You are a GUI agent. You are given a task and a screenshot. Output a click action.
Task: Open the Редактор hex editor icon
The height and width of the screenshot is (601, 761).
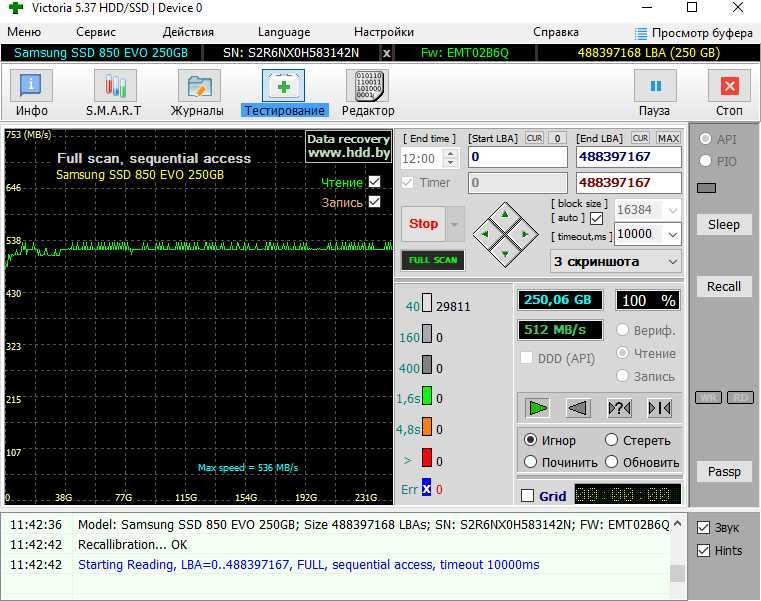pyautogui.click(x=367, y=87)
